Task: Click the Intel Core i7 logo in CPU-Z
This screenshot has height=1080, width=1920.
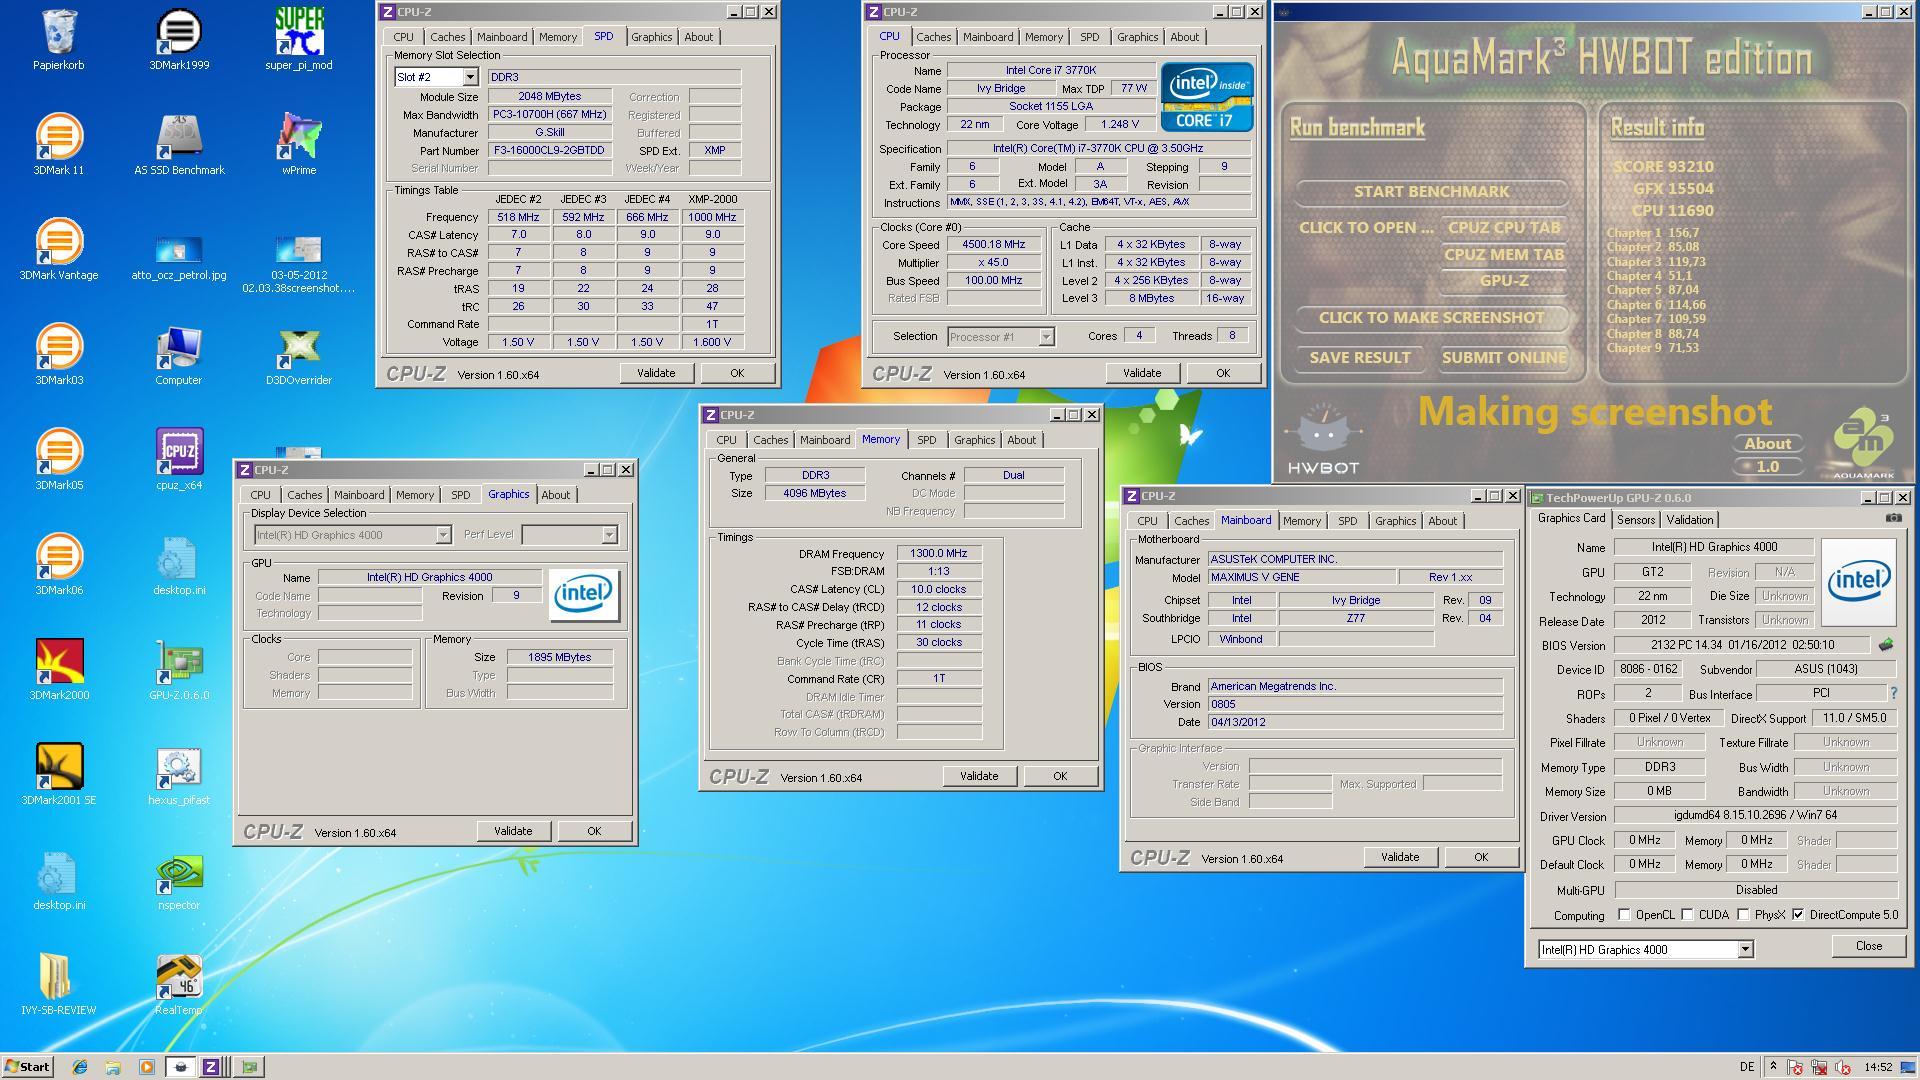Action: pos(1207,97)
